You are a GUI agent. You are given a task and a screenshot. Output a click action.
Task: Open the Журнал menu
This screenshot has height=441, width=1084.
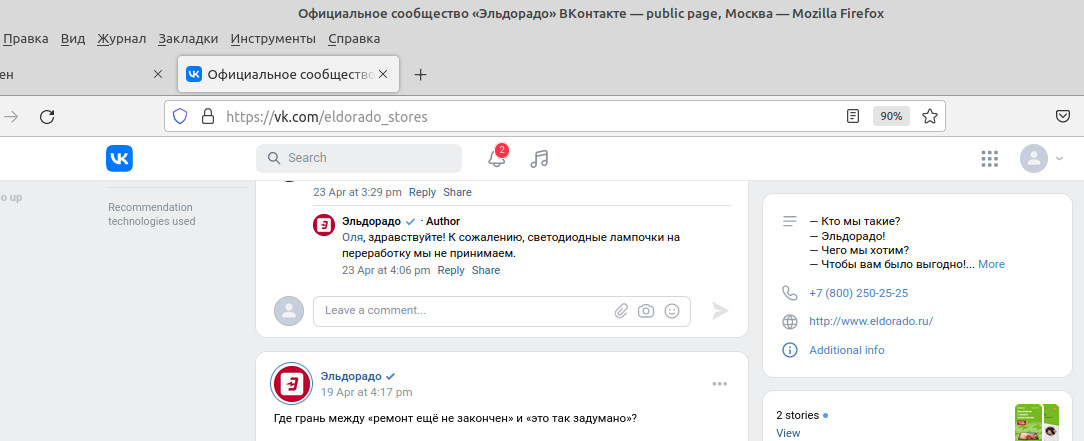coord(122,39)
